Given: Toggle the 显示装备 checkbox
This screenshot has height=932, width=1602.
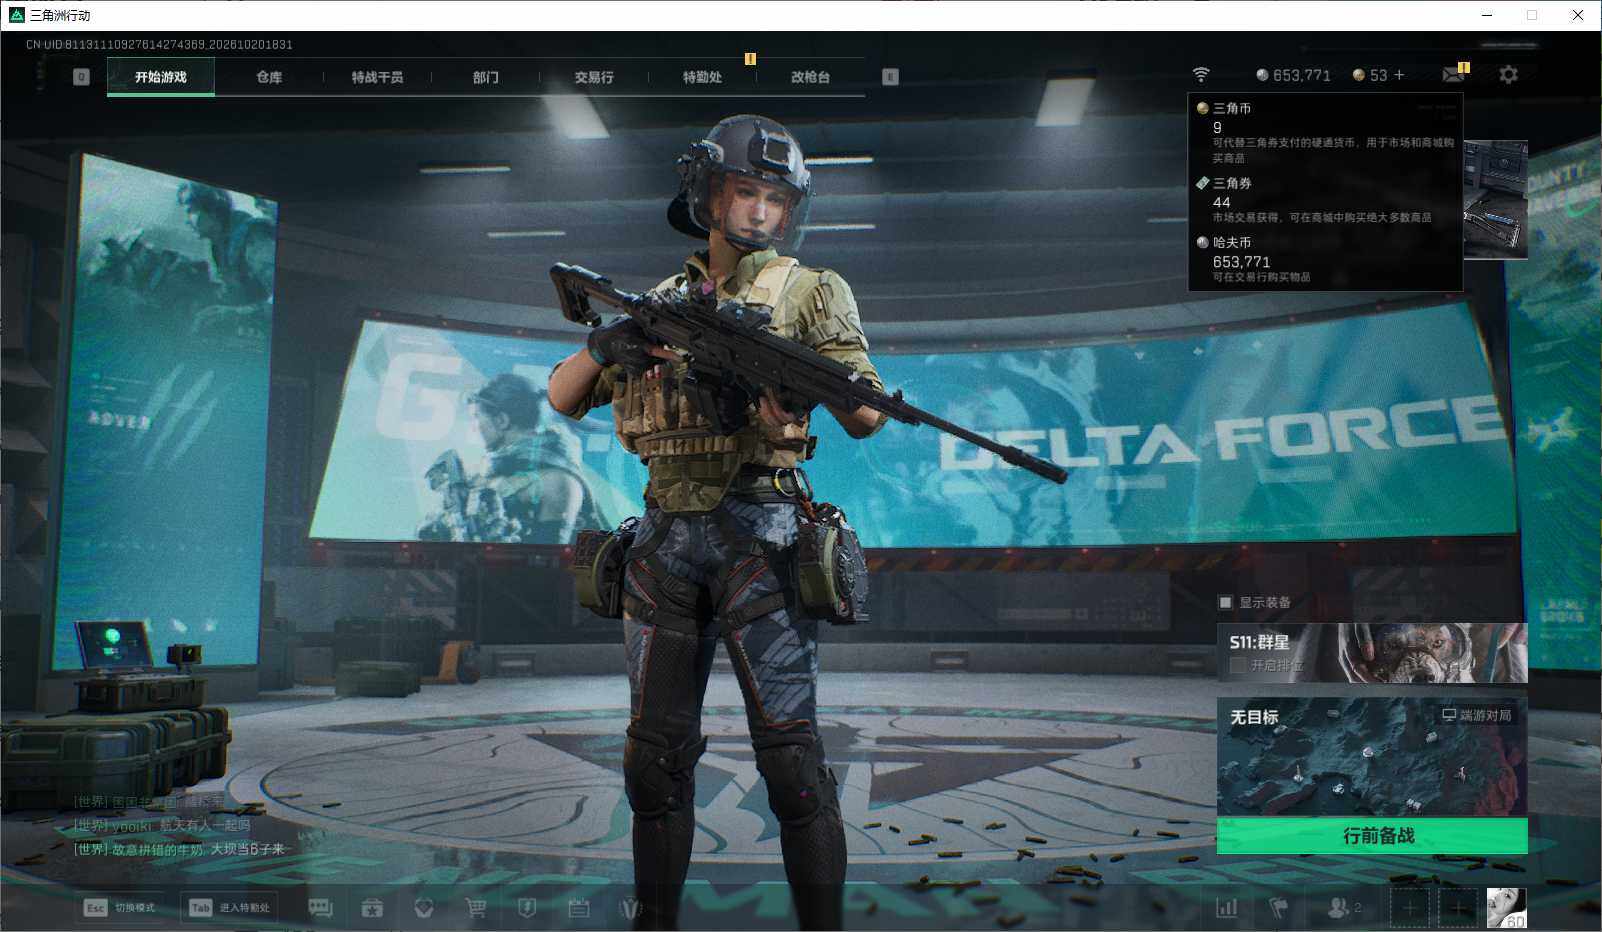Looking at the screenshot, I should (1225, 602).
